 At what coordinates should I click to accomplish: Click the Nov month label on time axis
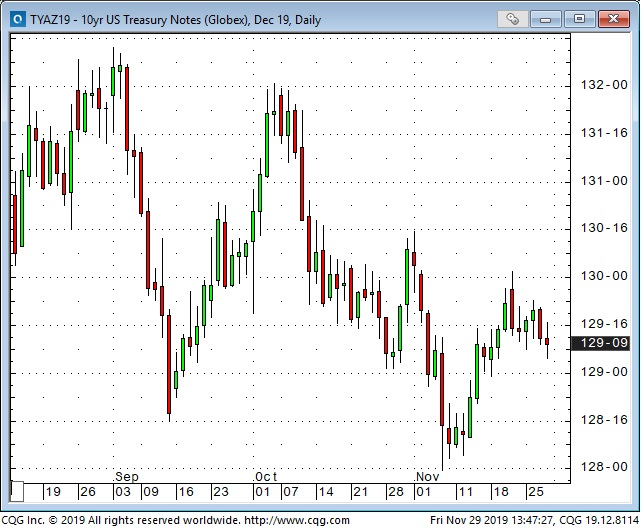[427, 476]
